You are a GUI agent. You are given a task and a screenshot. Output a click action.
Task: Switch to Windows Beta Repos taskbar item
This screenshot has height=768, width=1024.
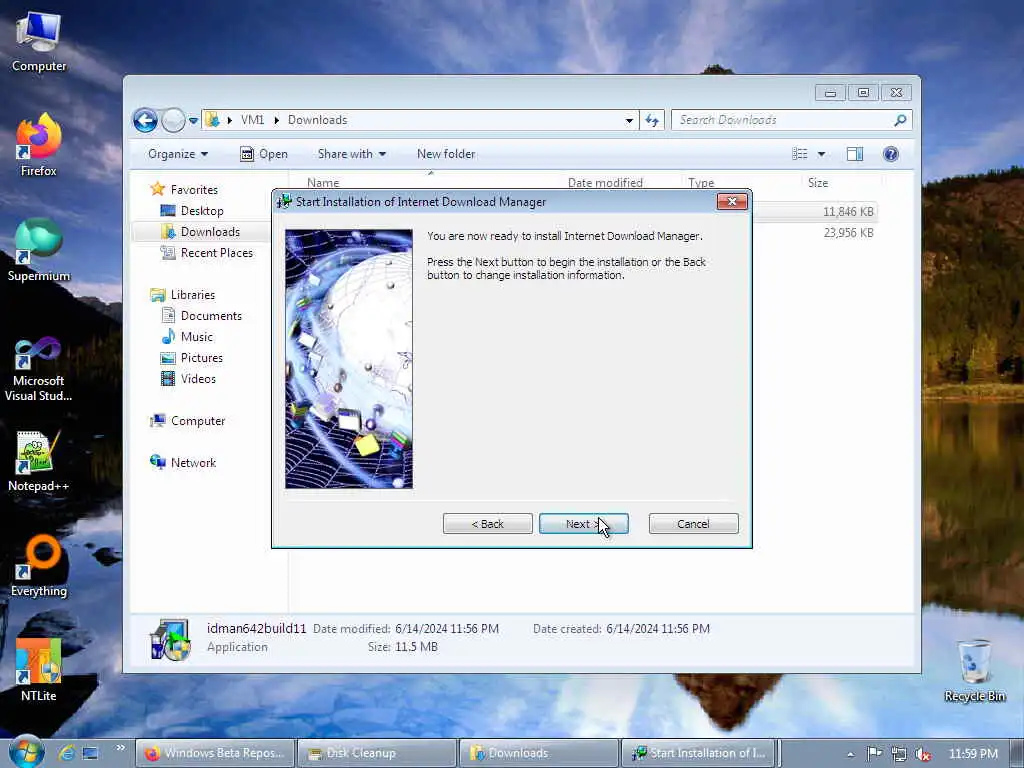(215, 753)
